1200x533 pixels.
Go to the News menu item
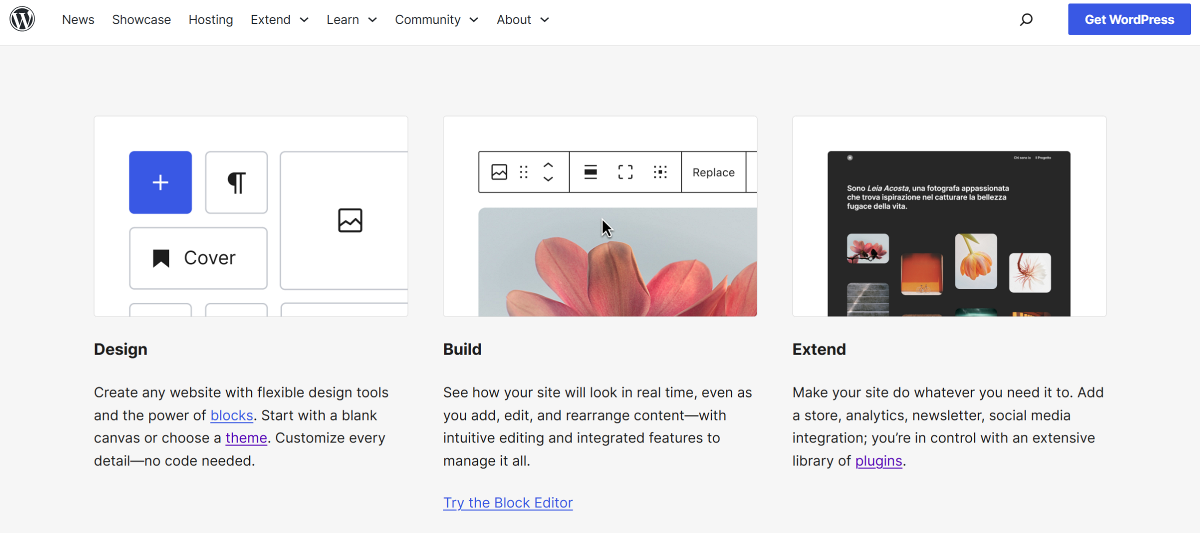(x=78, y=20)
